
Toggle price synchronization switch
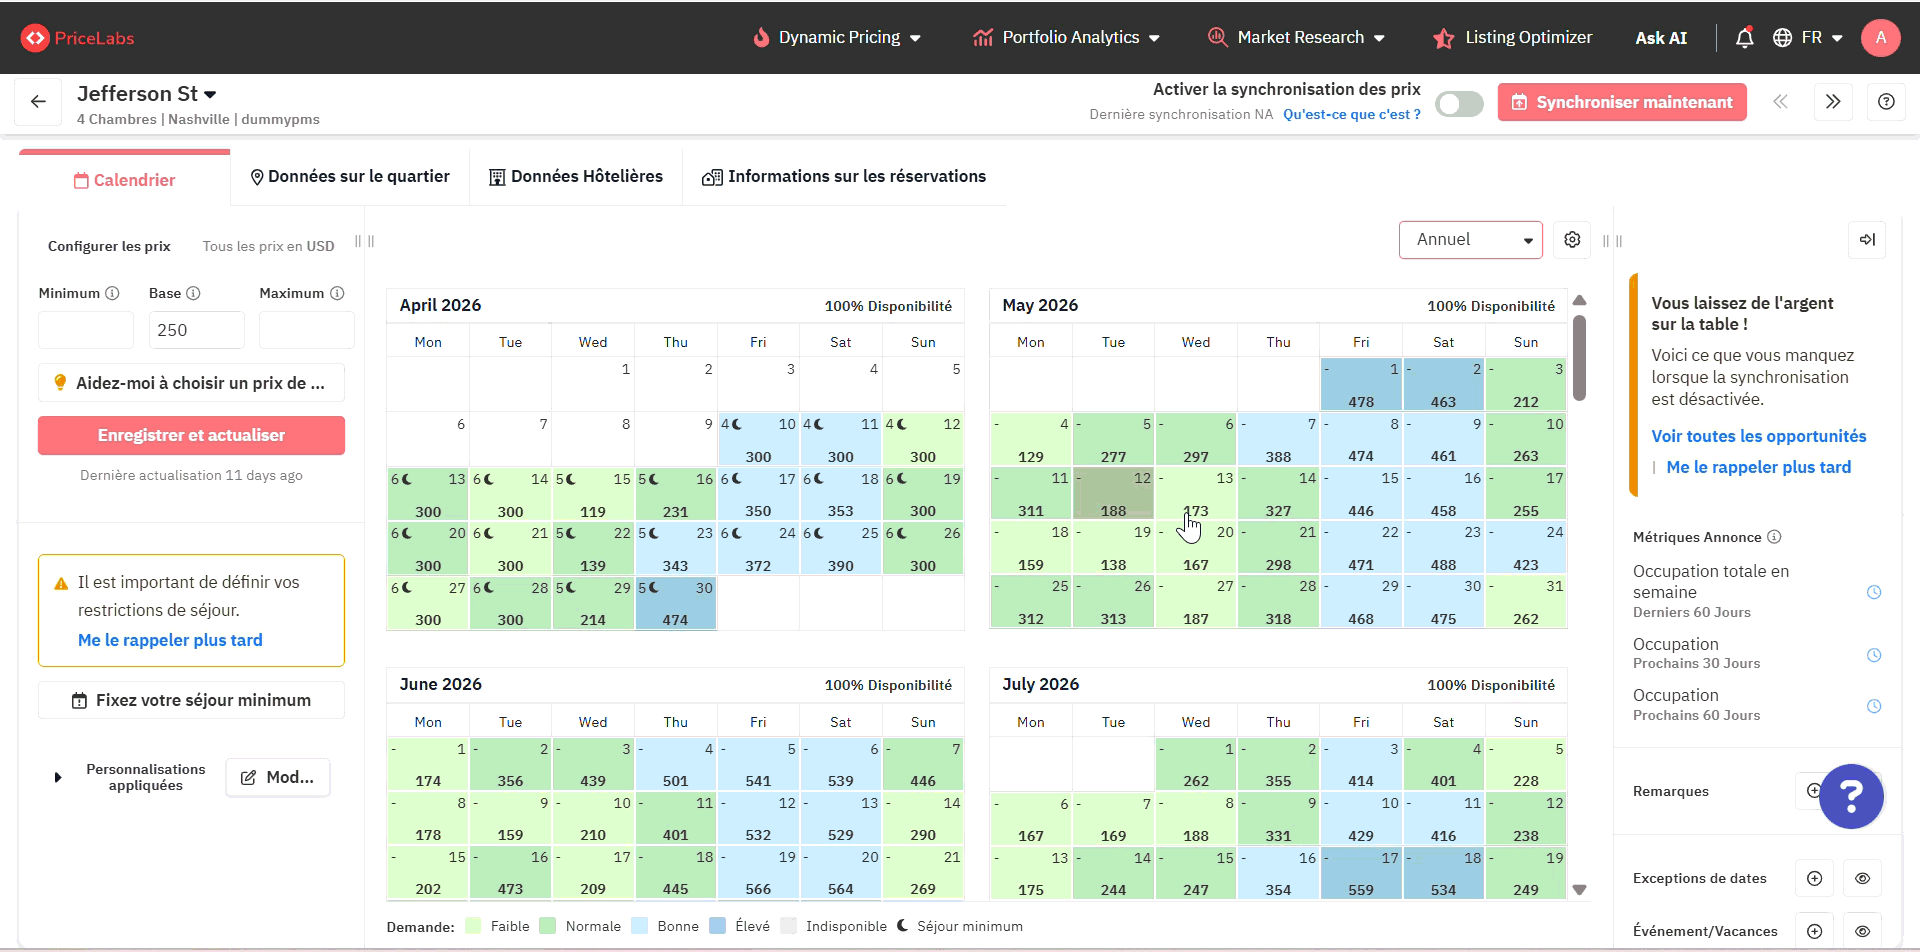coord(1459,103)
